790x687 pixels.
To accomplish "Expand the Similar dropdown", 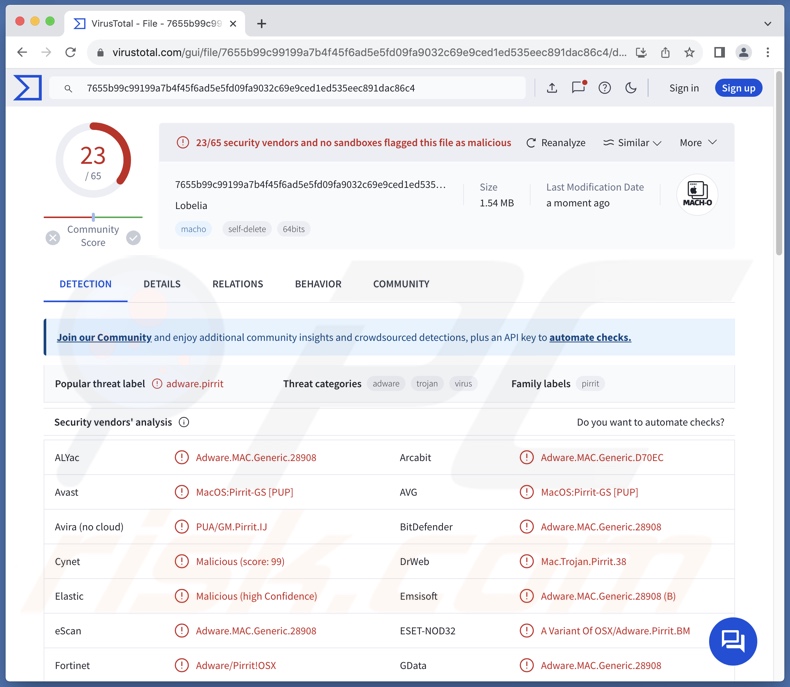I will 632,143.
